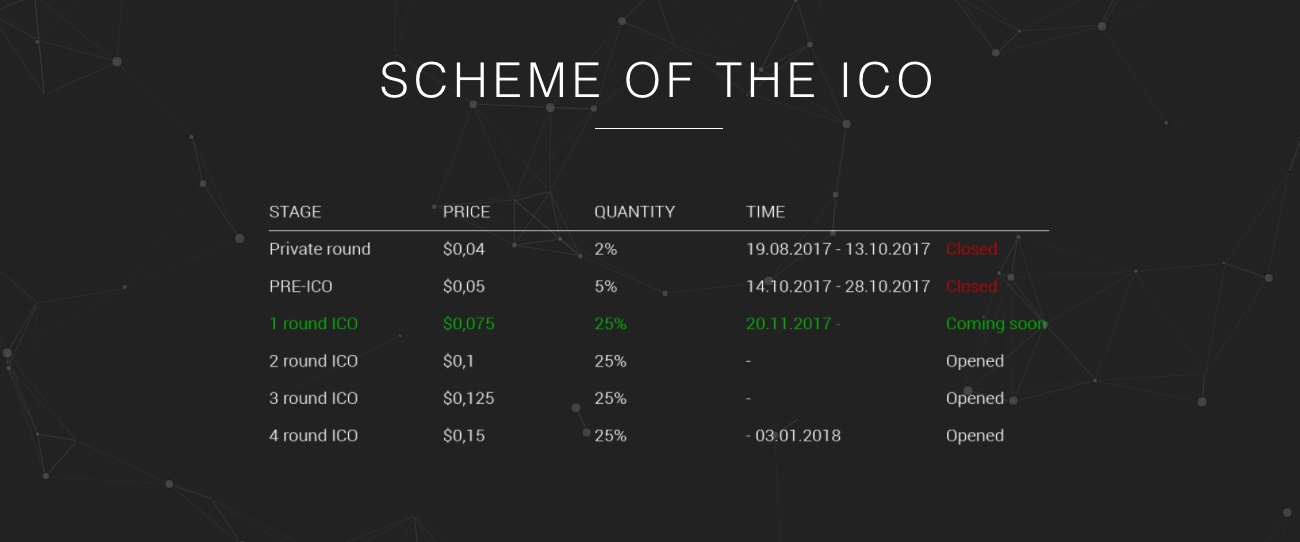This screenshot has height=542, width=1300.
Task: Select the 20.11.2017 start date
Action: [786, 324]
